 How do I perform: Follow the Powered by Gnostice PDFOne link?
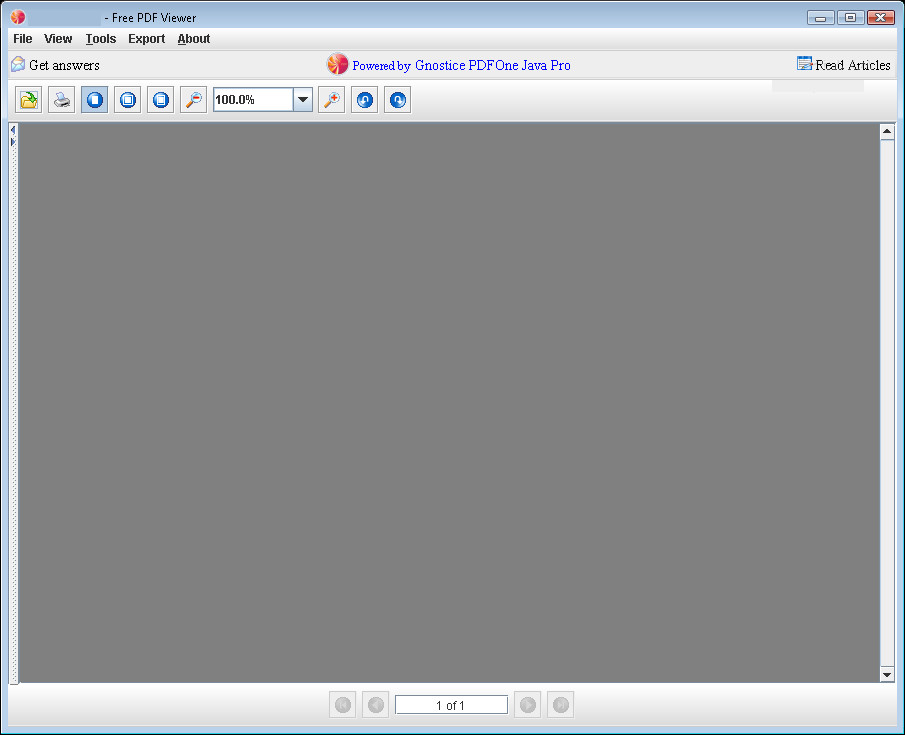point(448,65)
